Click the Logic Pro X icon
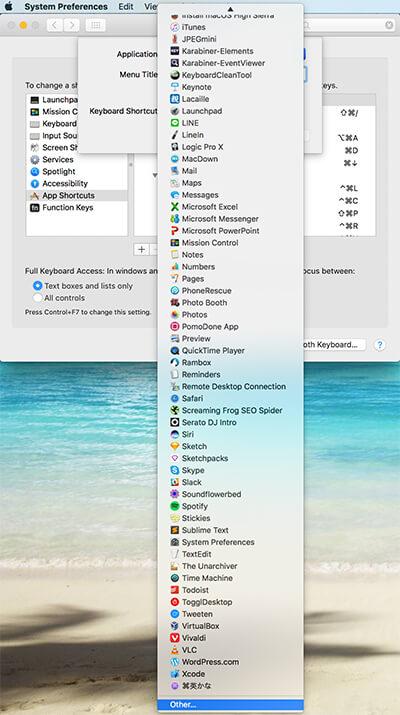The height and width of the screenshot is (715, 400). click(x=174, y=147)
